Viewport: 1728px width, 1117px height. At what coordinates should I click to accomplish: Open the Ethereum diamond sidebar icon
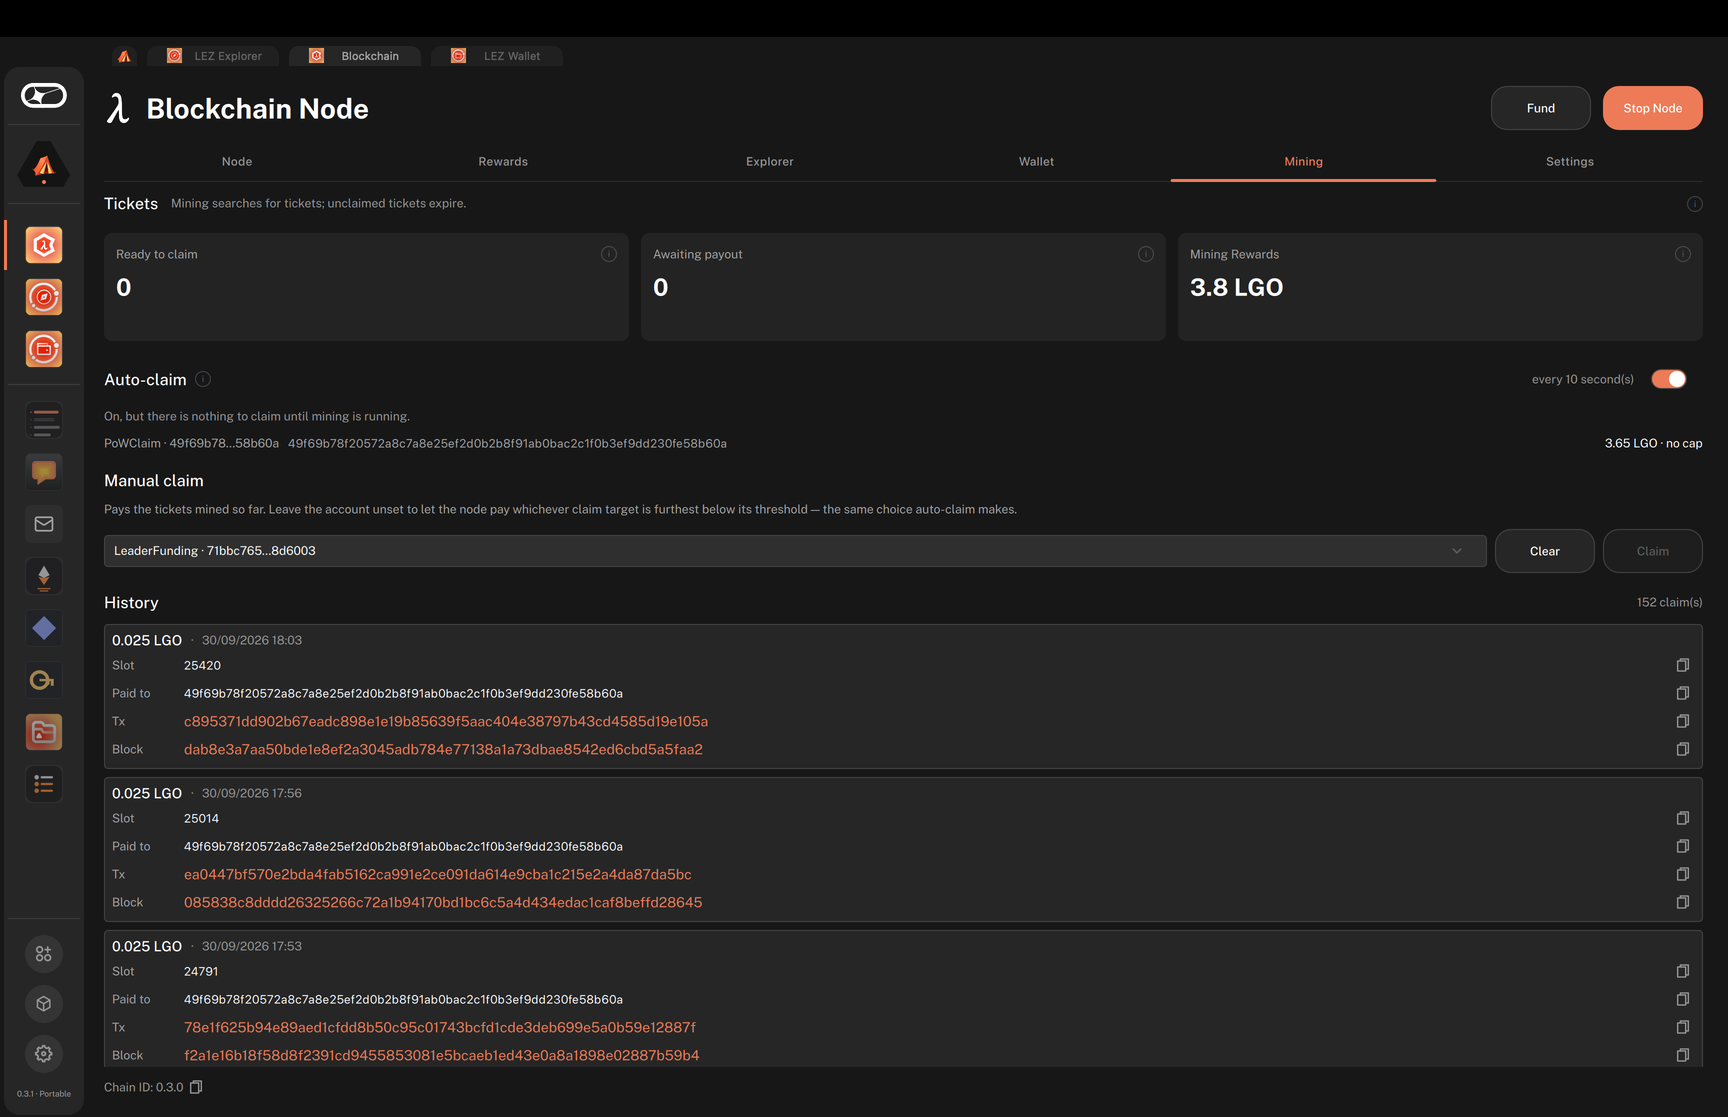[x=44, y=576]
